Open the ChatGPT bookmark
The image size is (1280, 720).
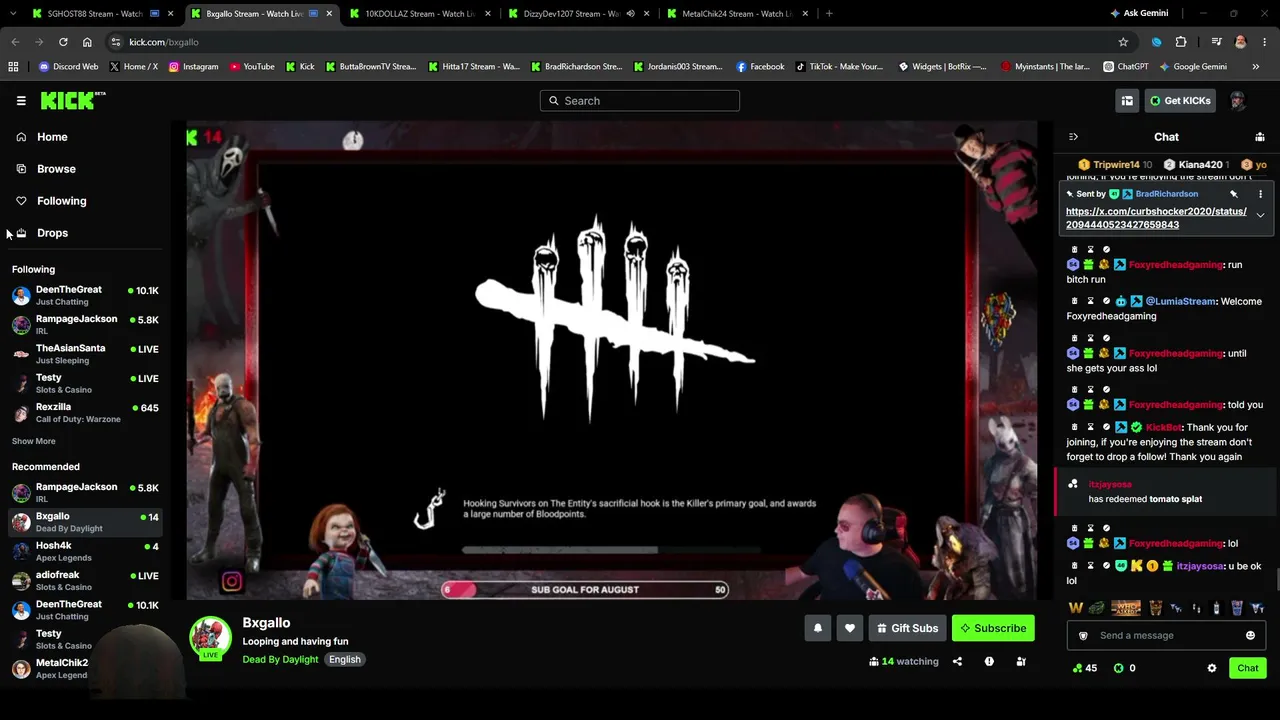click(1126, 67)
